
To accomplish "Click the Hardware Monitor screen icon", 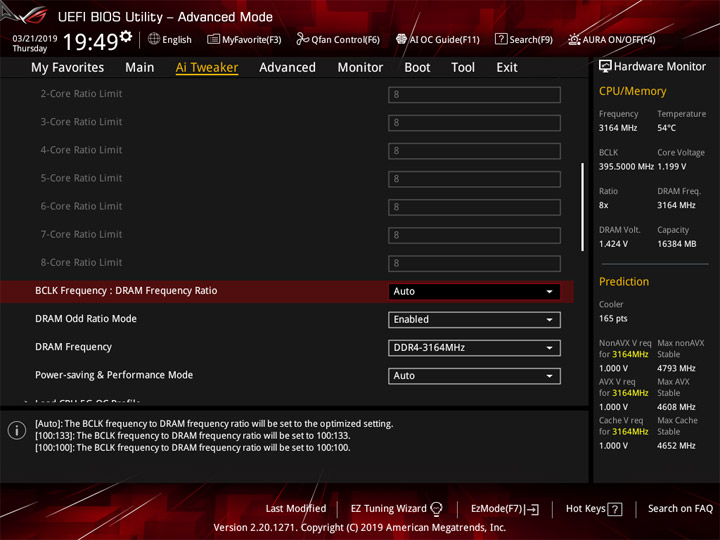I will click(x=605, y=66).
